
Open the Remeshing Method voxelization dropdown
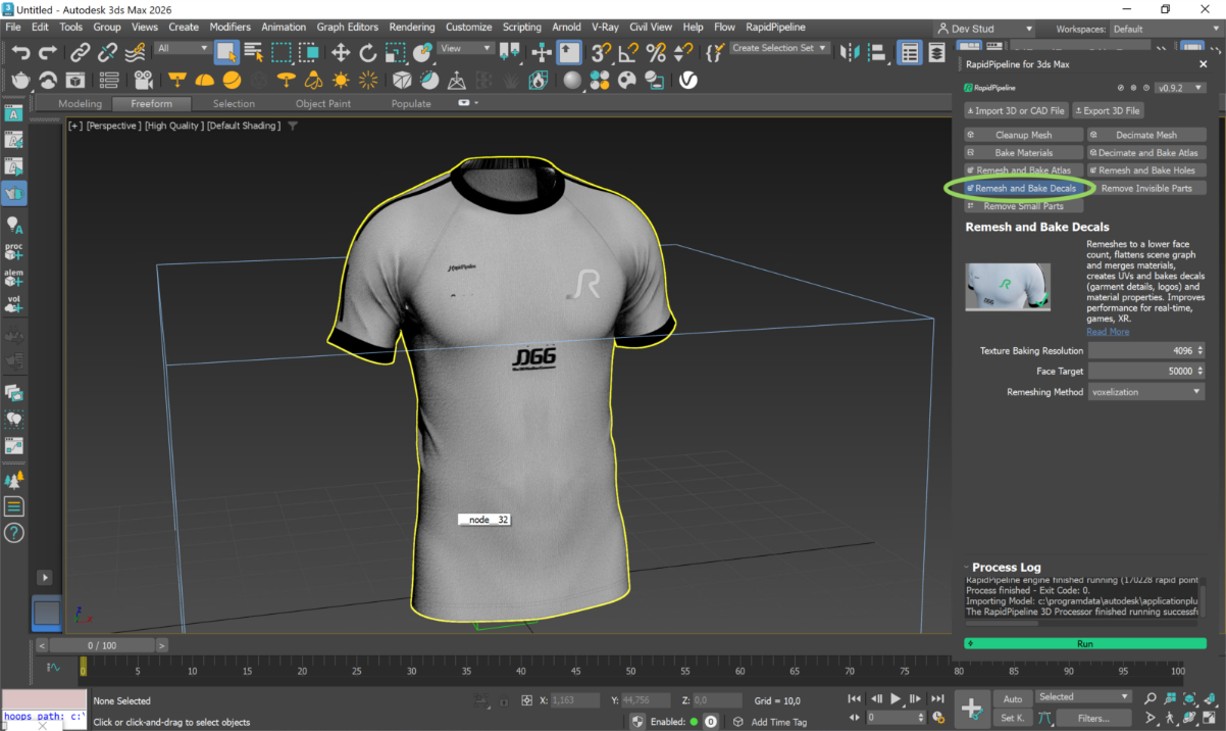click(1146, 392)
